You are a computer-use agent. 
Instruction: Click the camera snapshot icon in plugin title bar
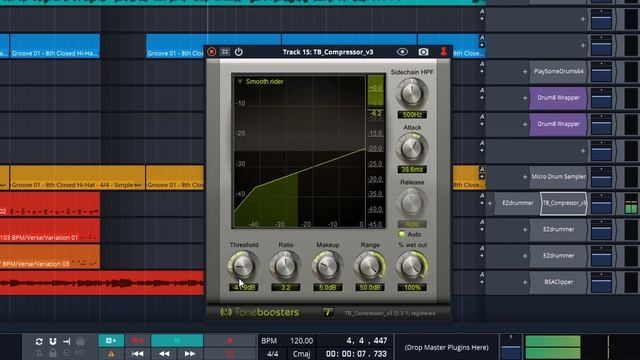[x=423, y=52]
